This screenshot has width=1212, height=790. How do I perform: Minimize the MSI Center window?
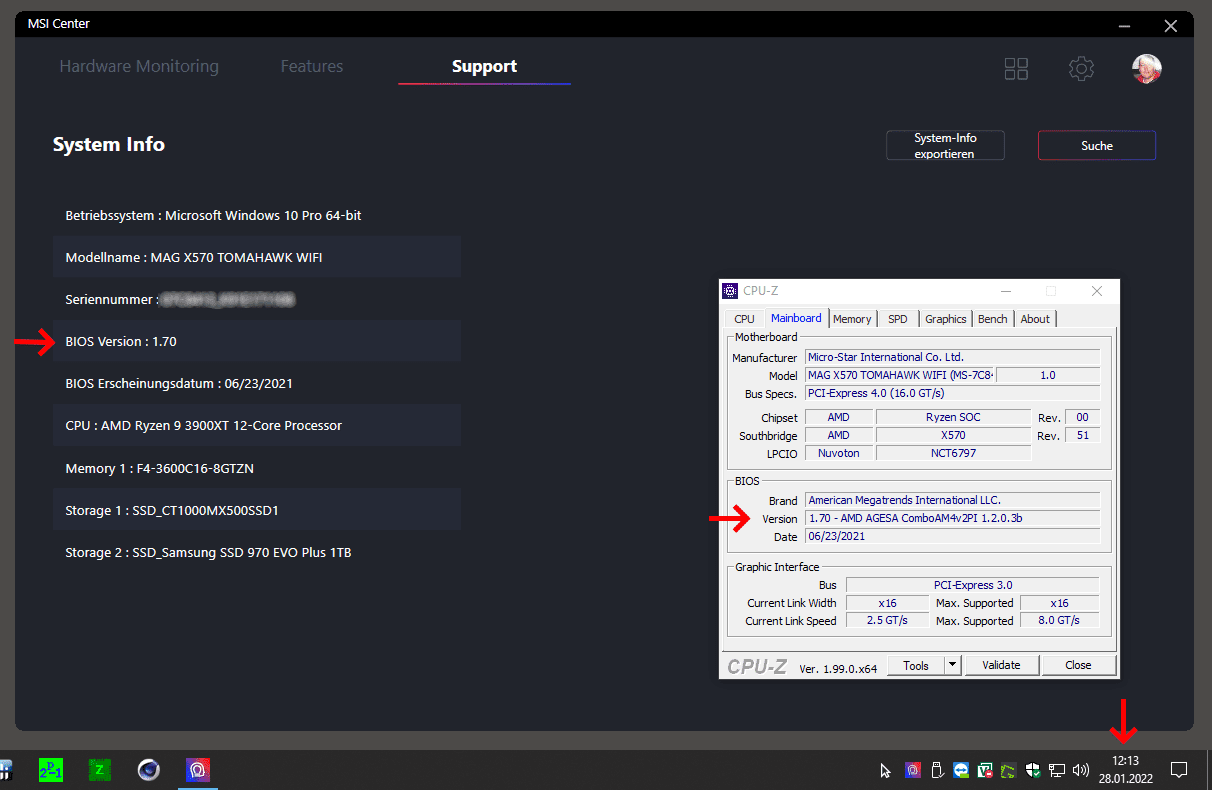coord(1124,25)
